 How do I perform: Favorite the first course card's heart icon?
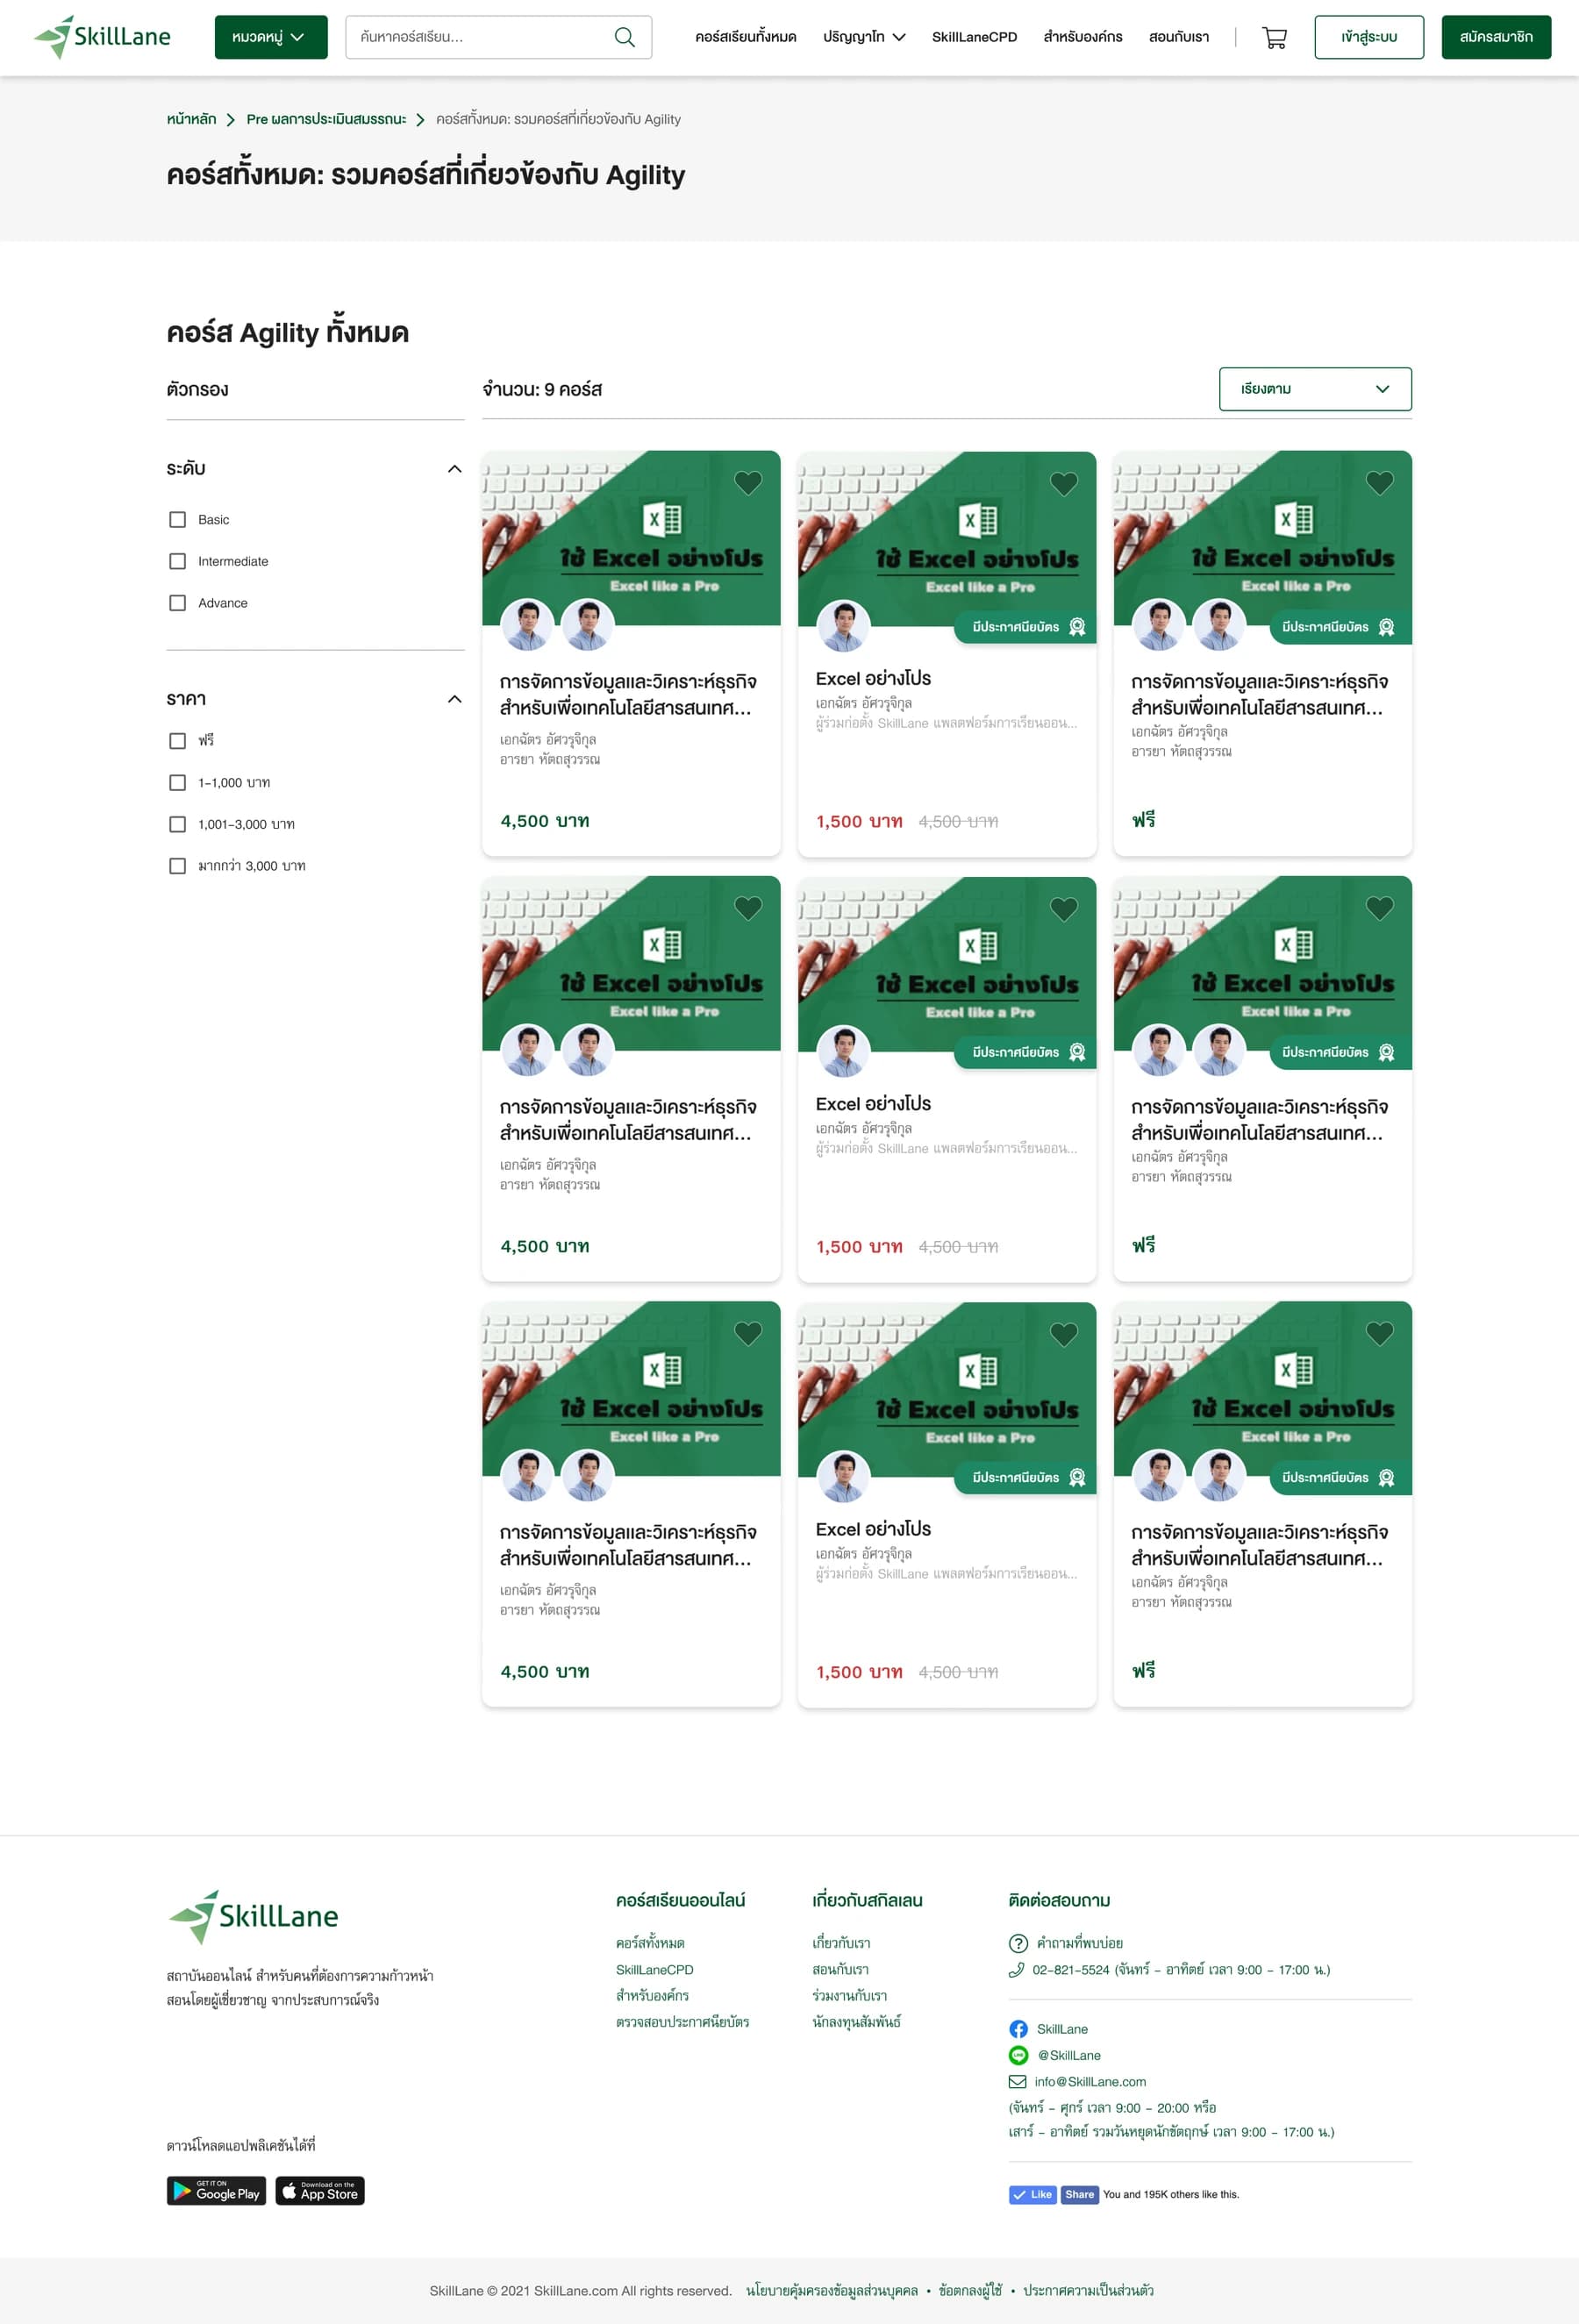pyautogui.click(x=748, y=483)
